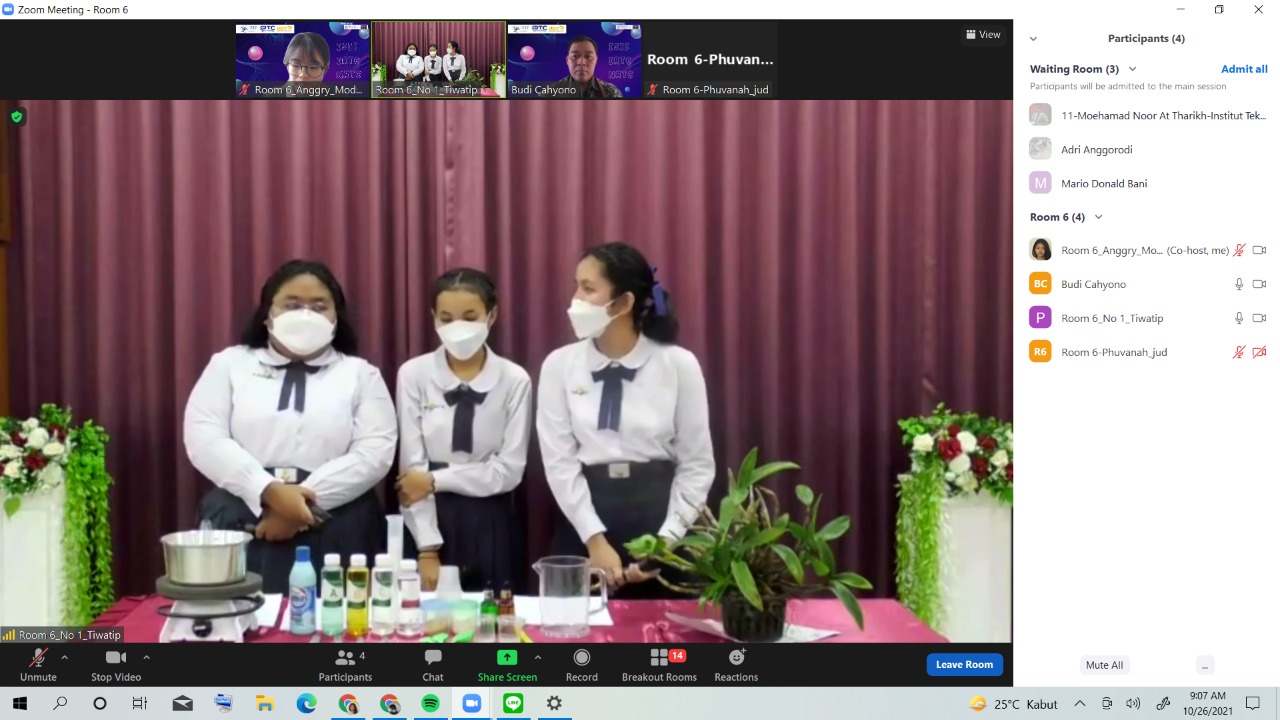Select Budi Cahyono's video thumbnail
This screenshot has height=720, width=1280.
click(574, 59)
